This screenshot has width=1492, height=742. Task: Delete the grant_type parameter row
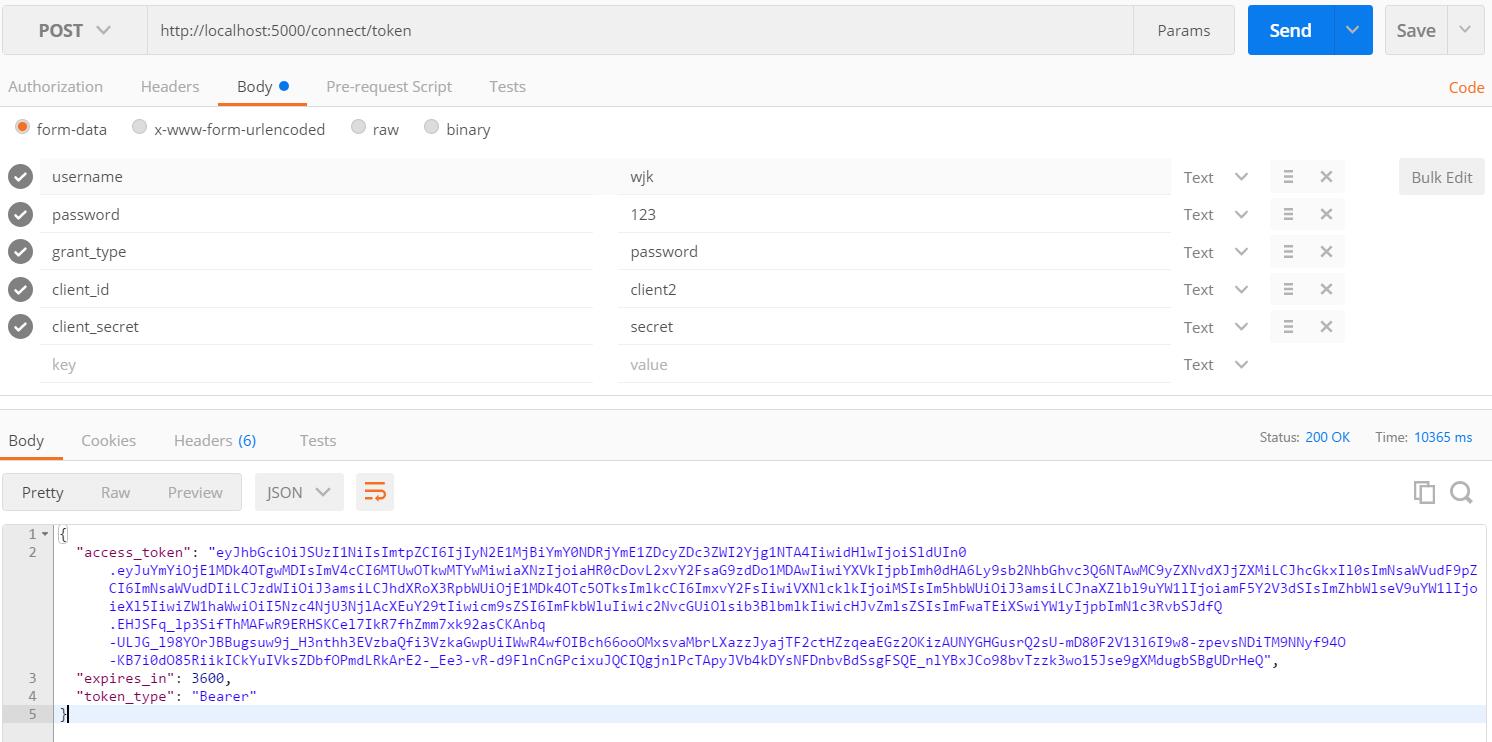[x=1326, y=251]
